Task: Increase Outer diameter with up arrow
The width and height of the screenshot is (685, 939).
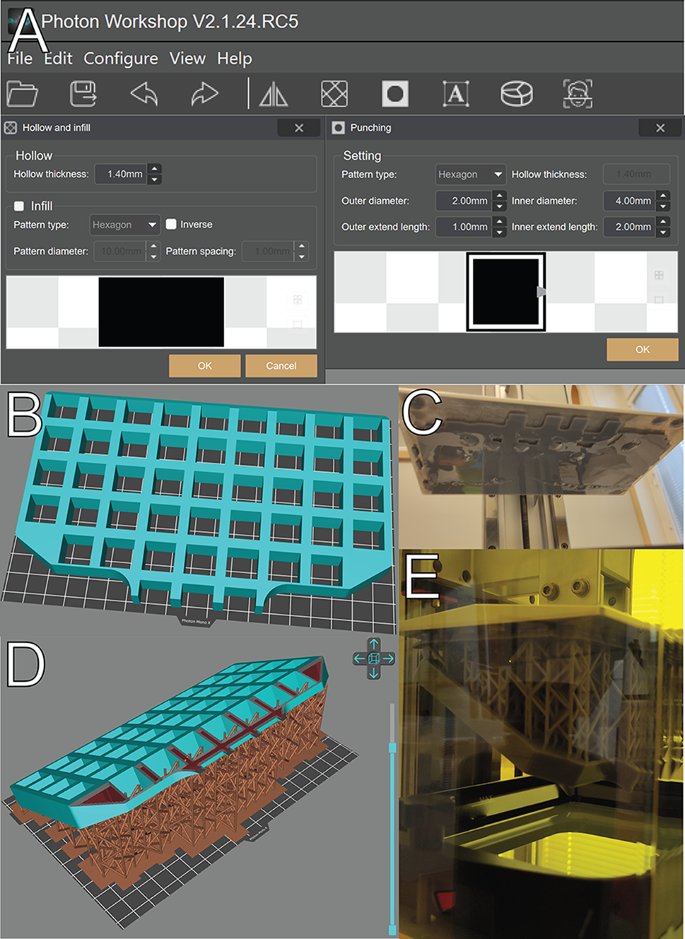Action: click(499, 195)
